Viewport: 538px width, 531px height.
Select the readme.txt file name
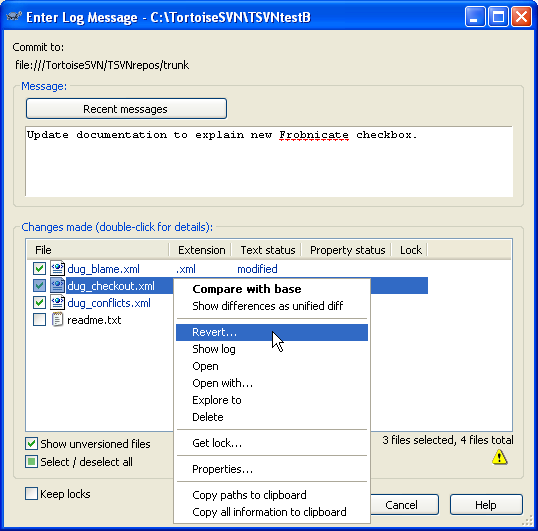click(94, 320)
